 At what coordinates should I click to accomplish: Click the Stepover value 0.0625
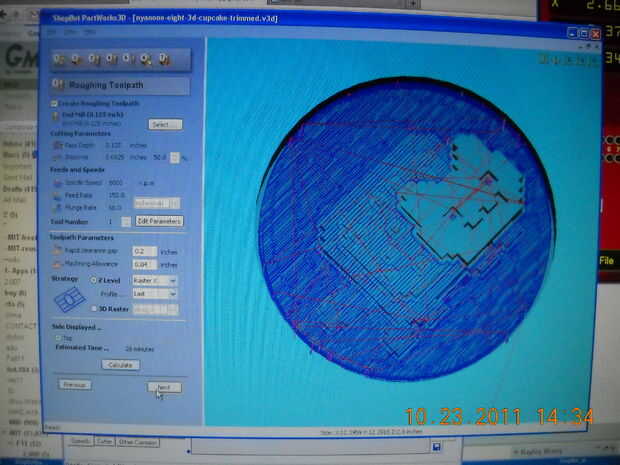115,157
